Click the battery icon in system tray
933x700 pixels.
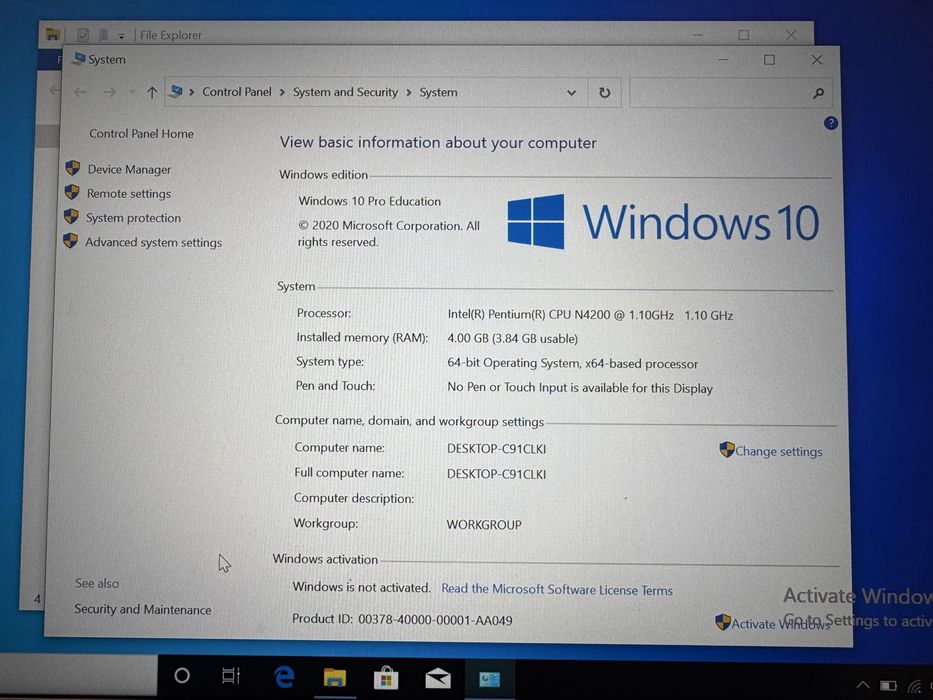[x=888, y=686]
